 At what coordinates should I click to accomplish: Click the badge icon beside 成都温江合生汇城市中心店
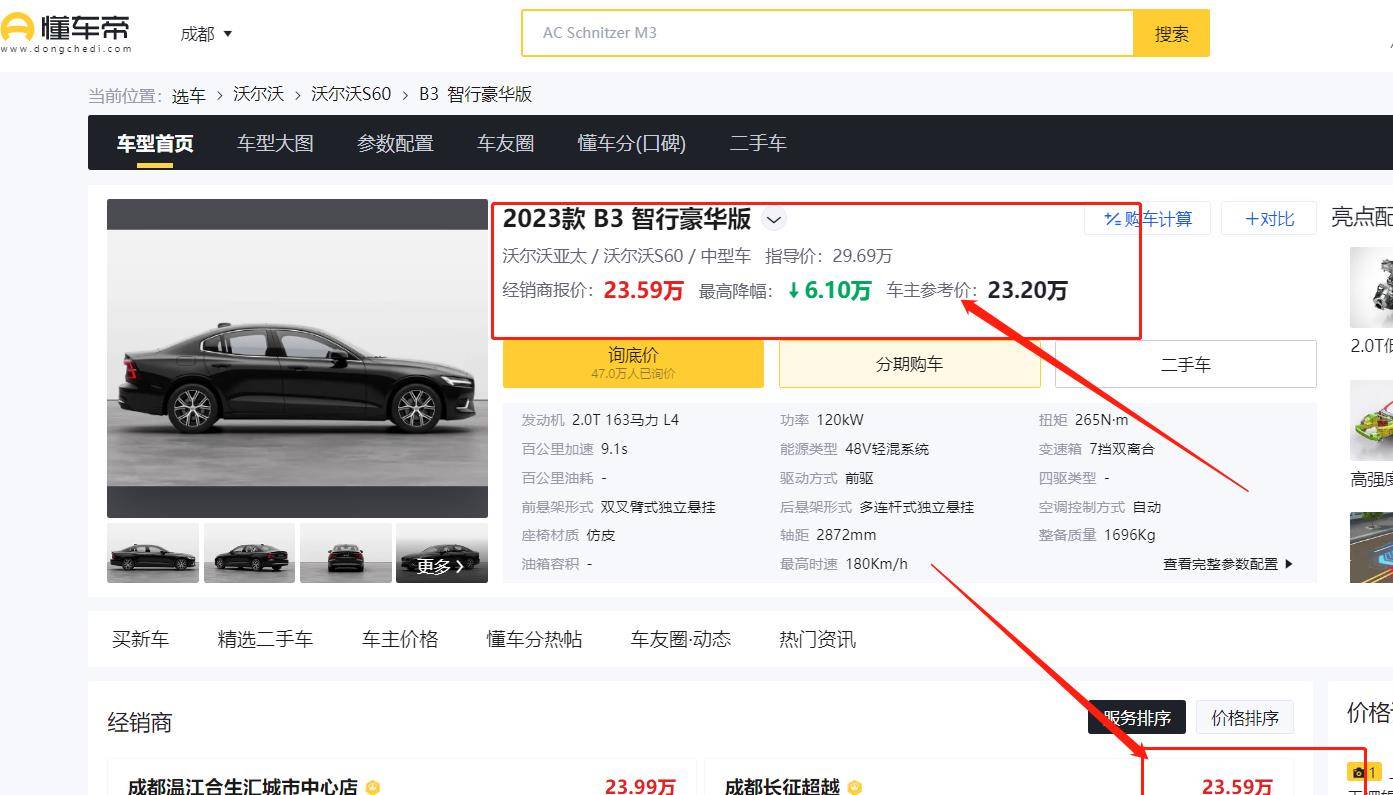[x=373, y=787]
